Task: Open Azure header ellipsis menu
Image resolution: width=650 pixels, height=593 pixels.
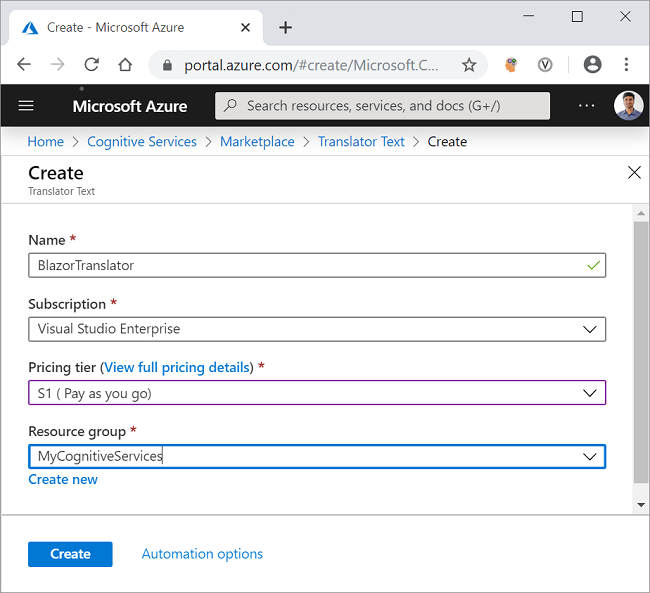Action: (587, 106)
